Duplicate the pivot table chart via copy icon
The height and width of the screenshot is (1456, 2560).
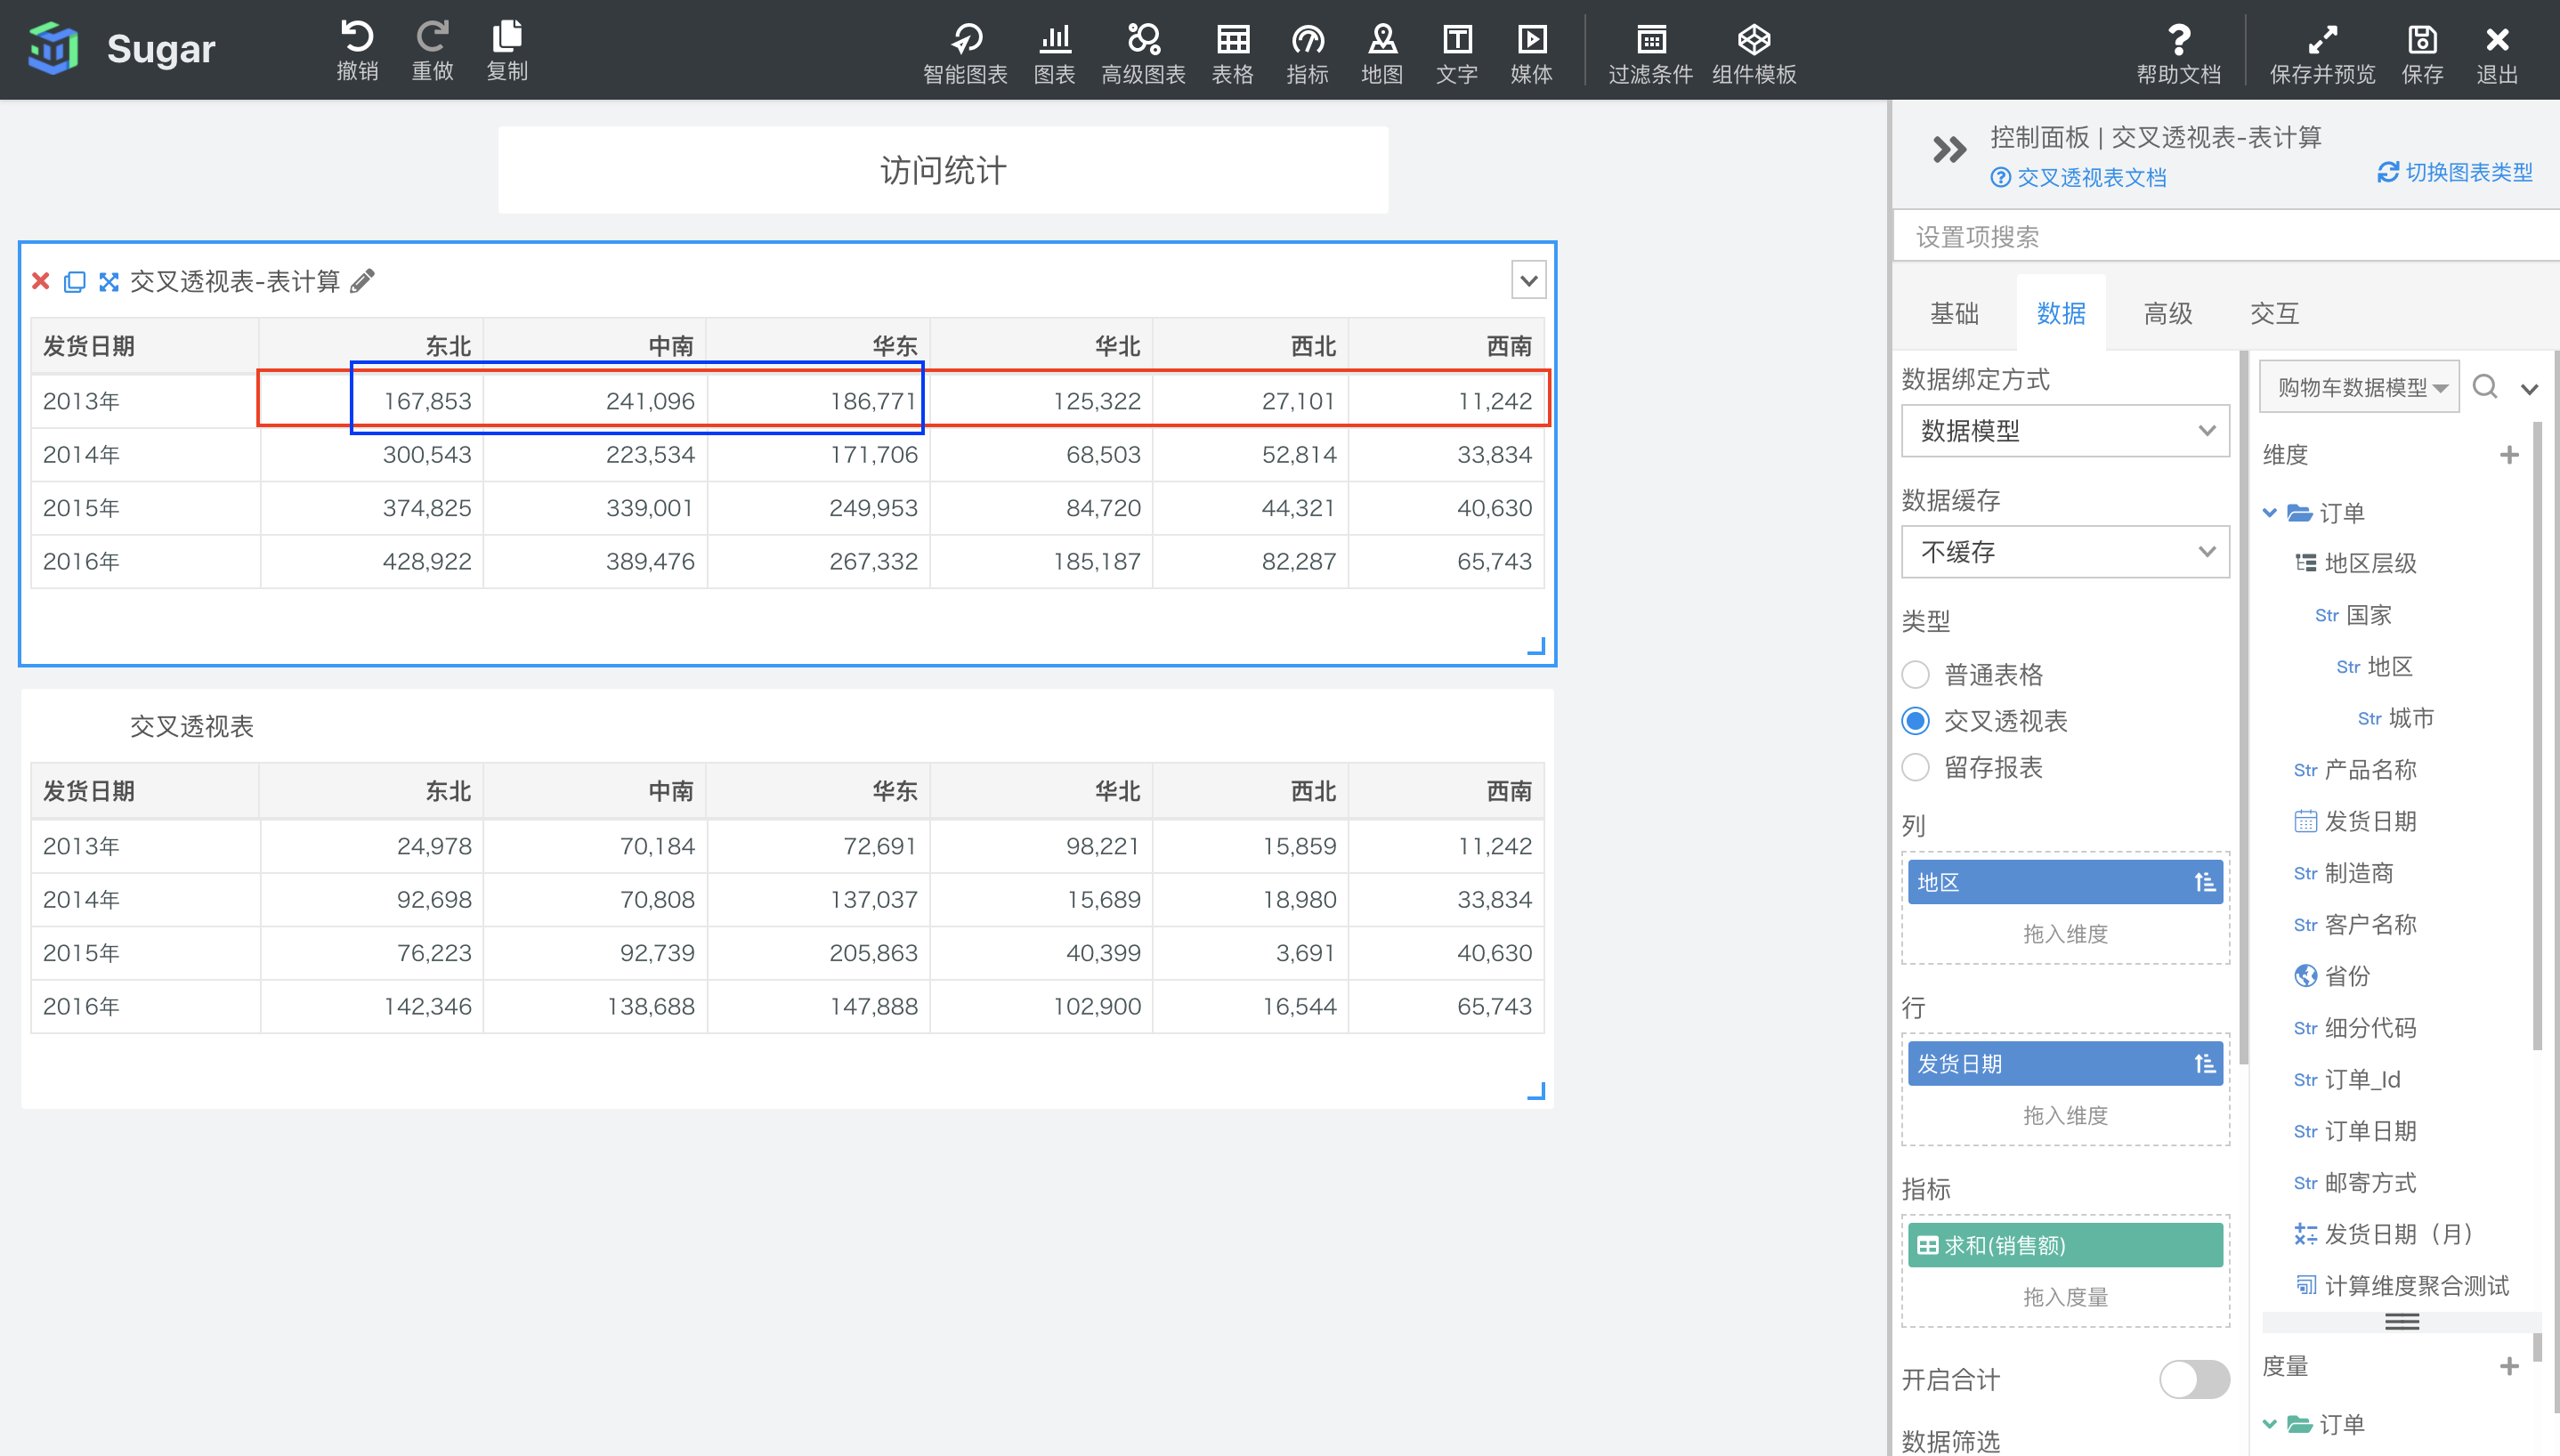(74, 282)
